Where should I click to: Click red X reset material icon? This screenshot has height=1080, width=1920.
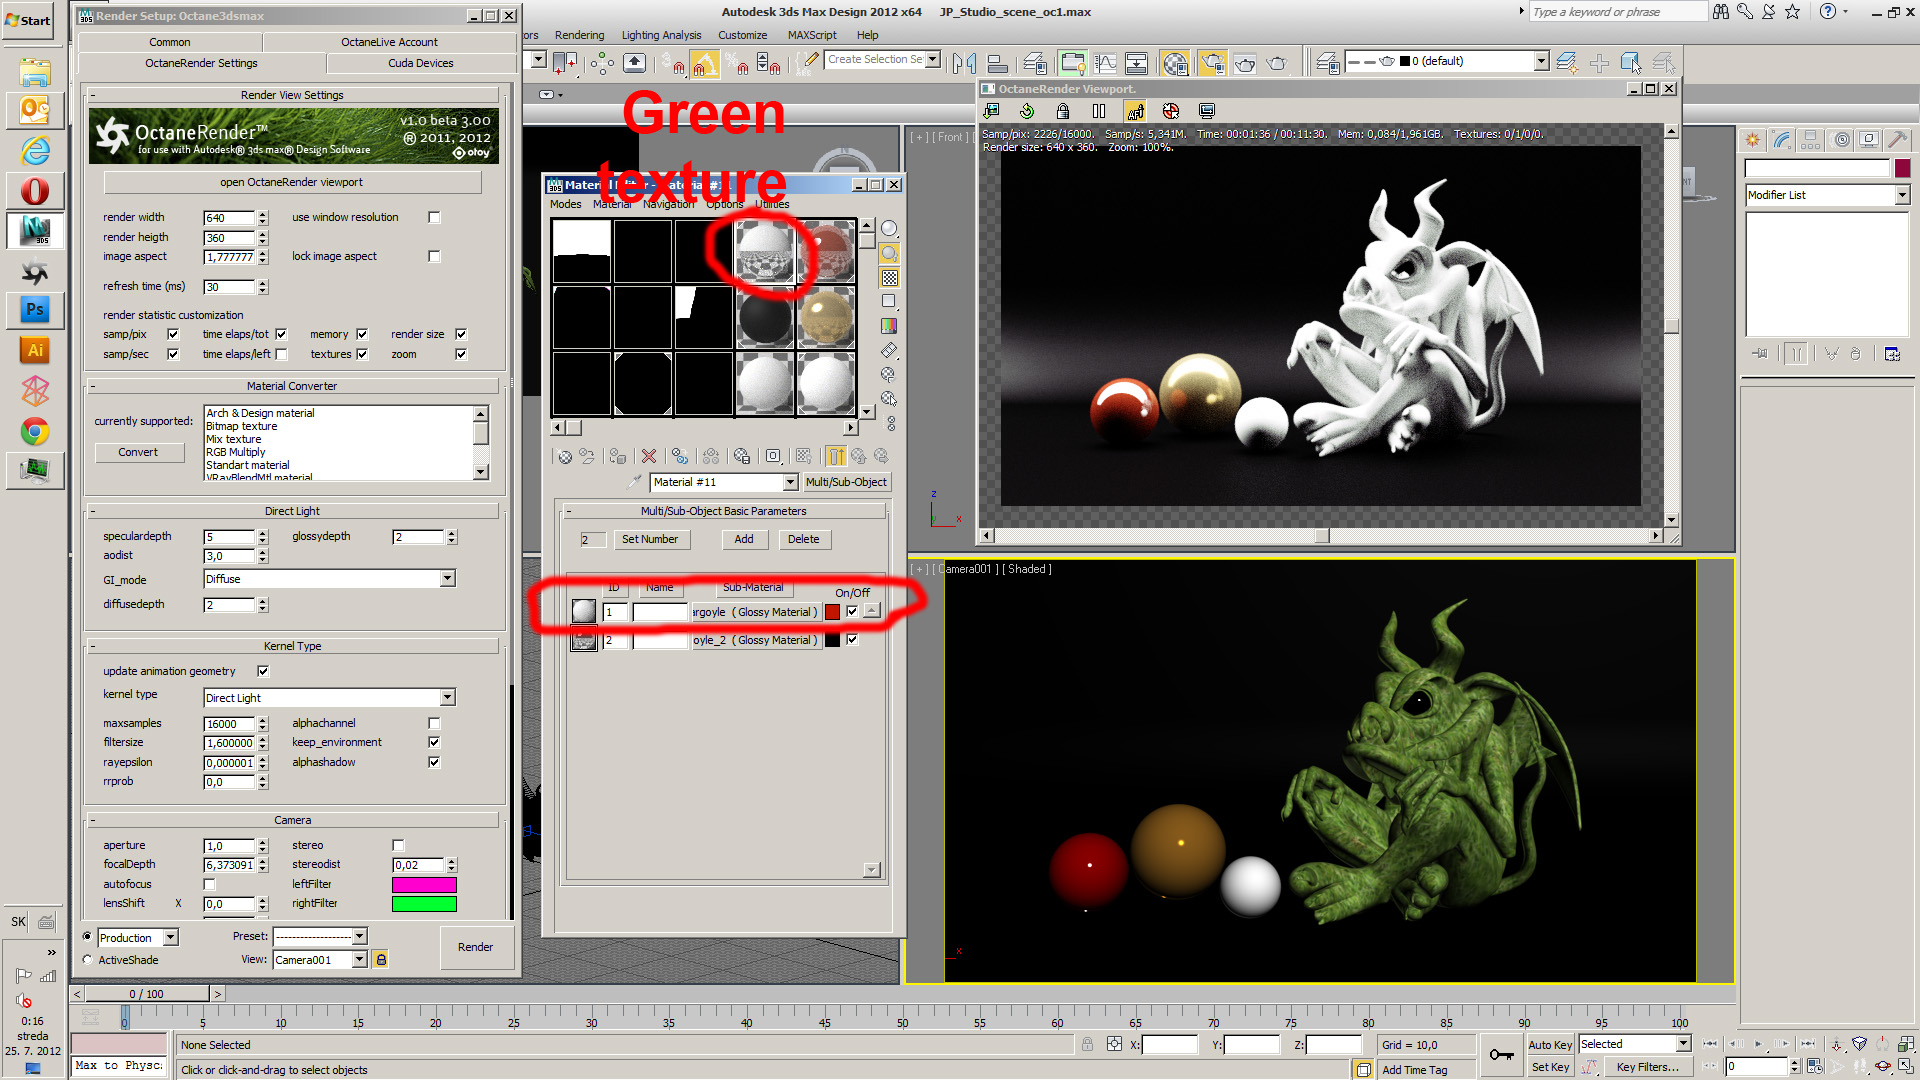[x=649, y=456]
